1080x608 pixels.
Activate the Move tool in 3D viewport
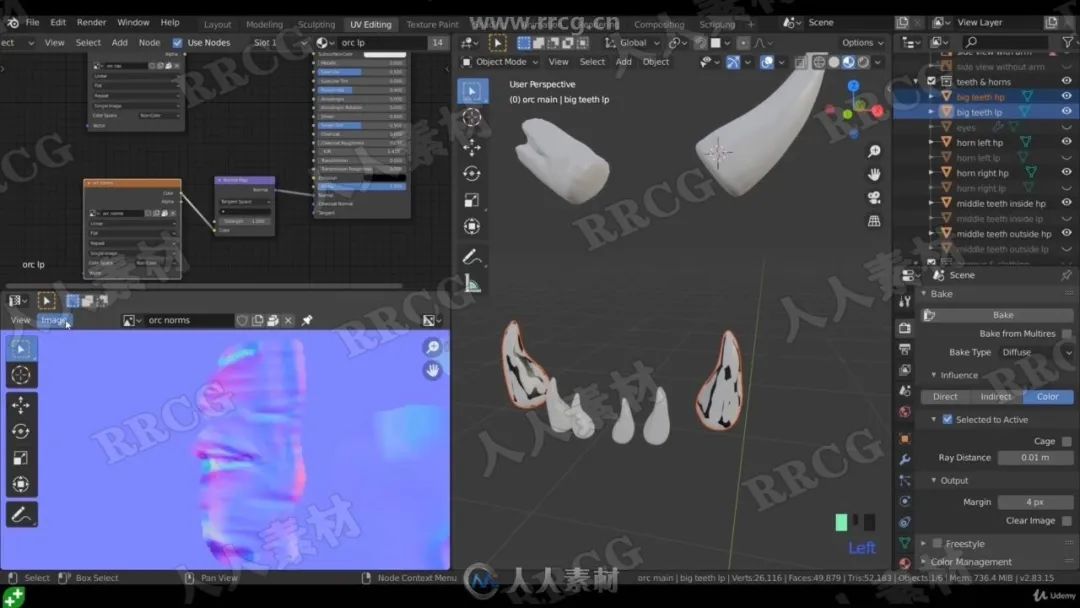click(x=472, y=147)
